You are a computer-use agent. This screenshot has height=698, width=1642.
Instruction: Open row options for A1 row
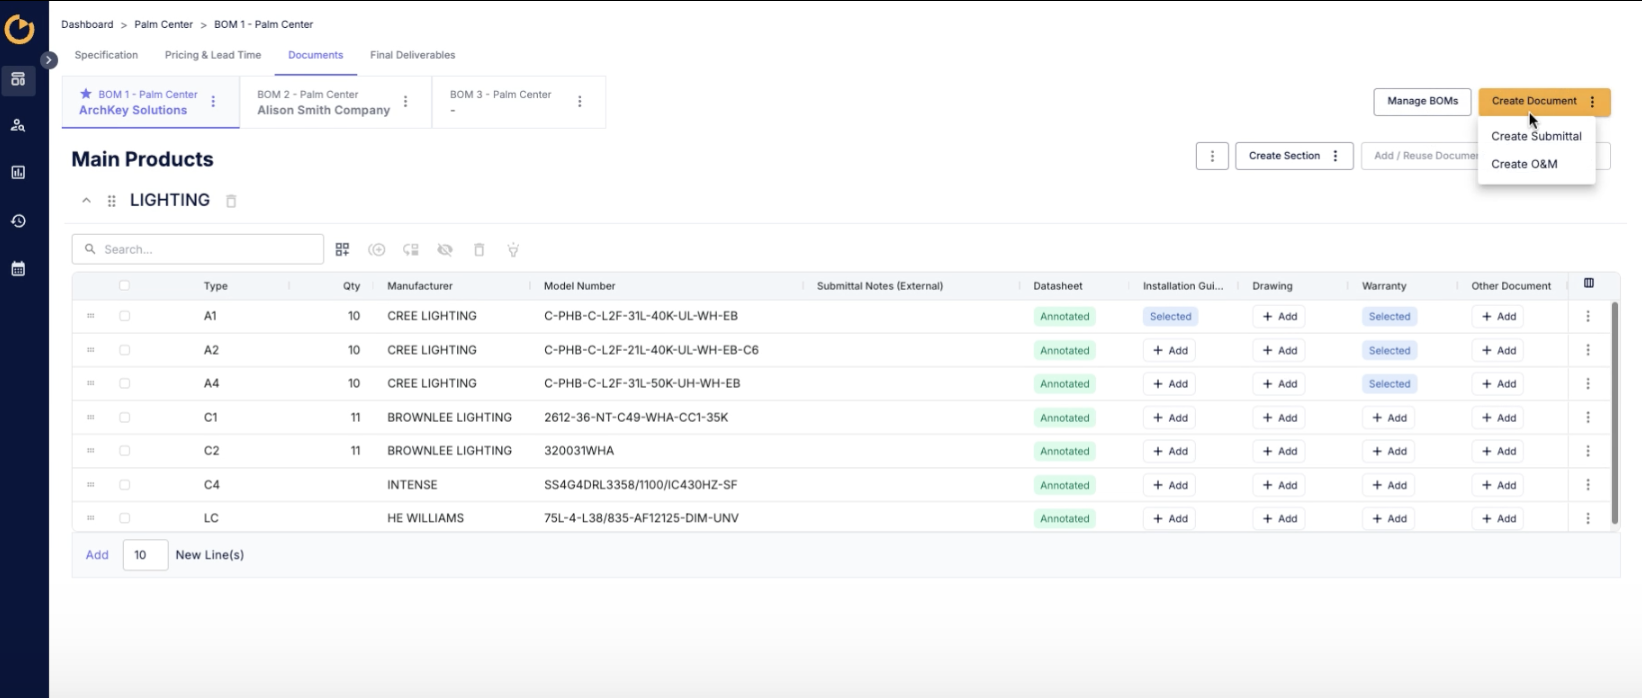coord(1588,316)
